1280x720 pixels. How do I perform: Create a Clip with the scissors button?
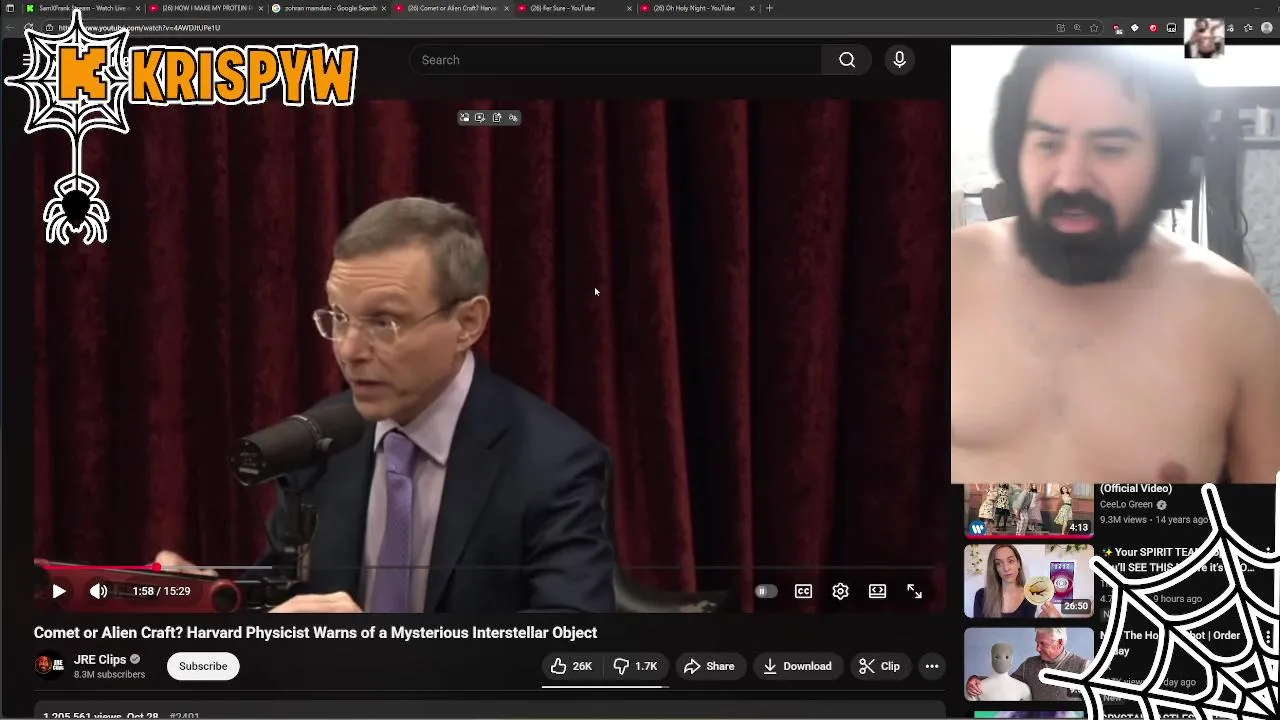click(x=879, y=666)
